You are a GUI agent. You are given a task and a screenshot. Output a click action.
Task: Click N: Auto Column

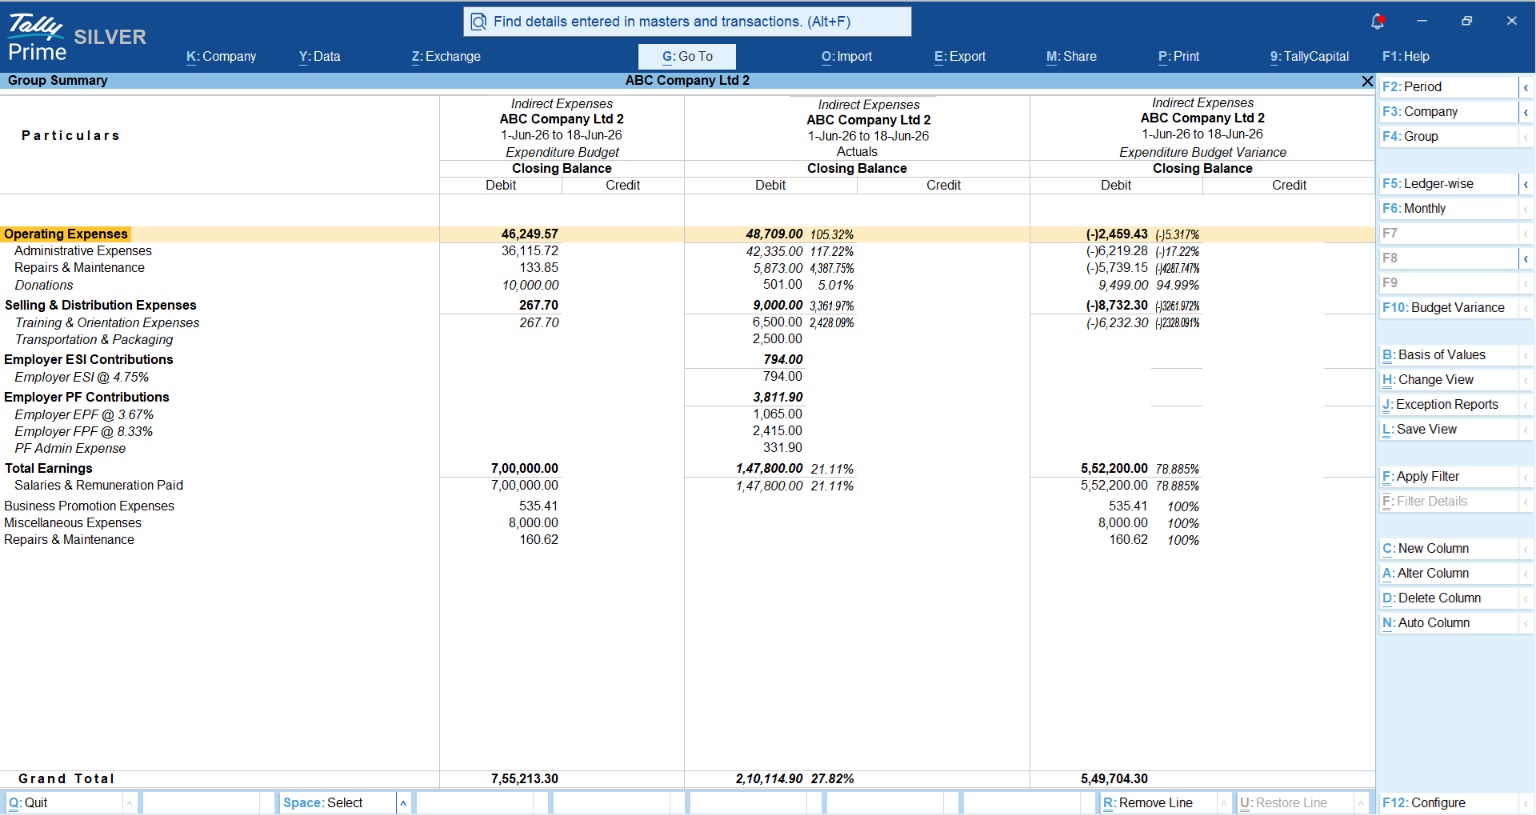(x=1448, y=623)
